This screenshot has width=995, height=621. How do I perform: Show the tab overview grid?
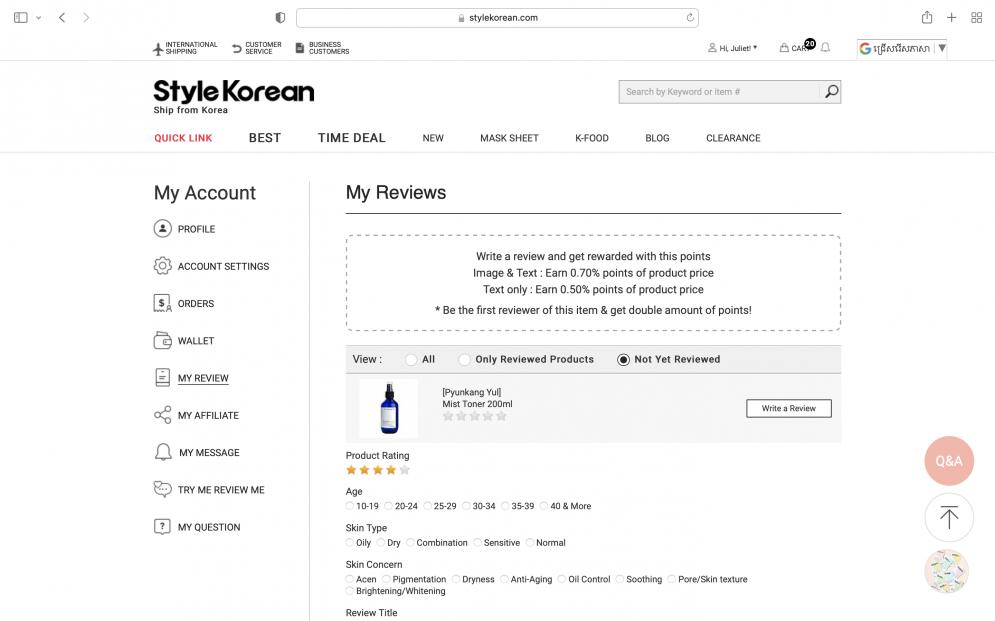(977, 18)
